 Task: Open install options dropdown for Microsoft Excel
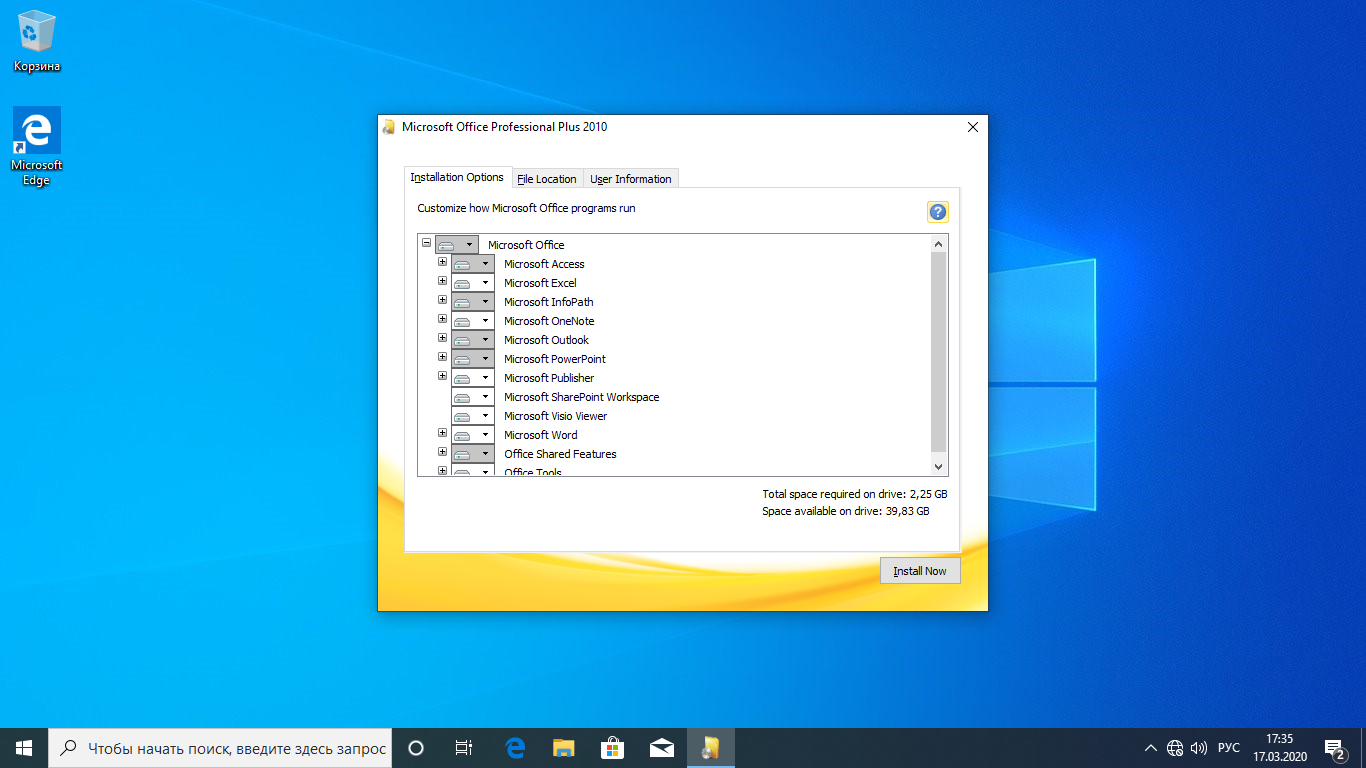473,283
